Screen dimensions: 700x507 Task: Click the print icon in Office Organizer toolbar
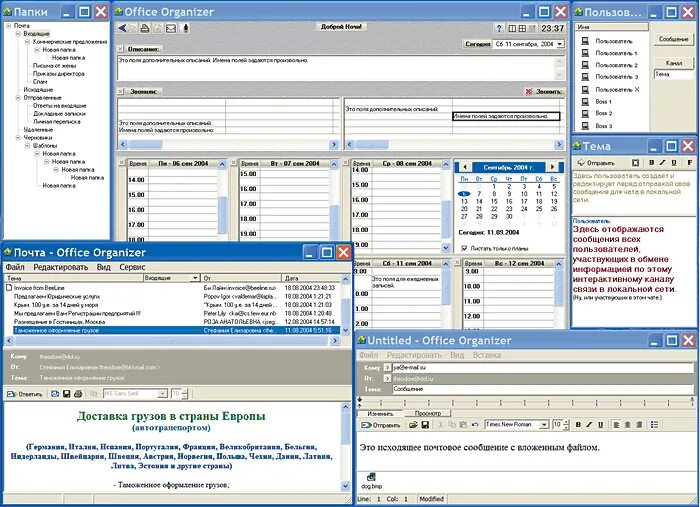tap(145, 28)
